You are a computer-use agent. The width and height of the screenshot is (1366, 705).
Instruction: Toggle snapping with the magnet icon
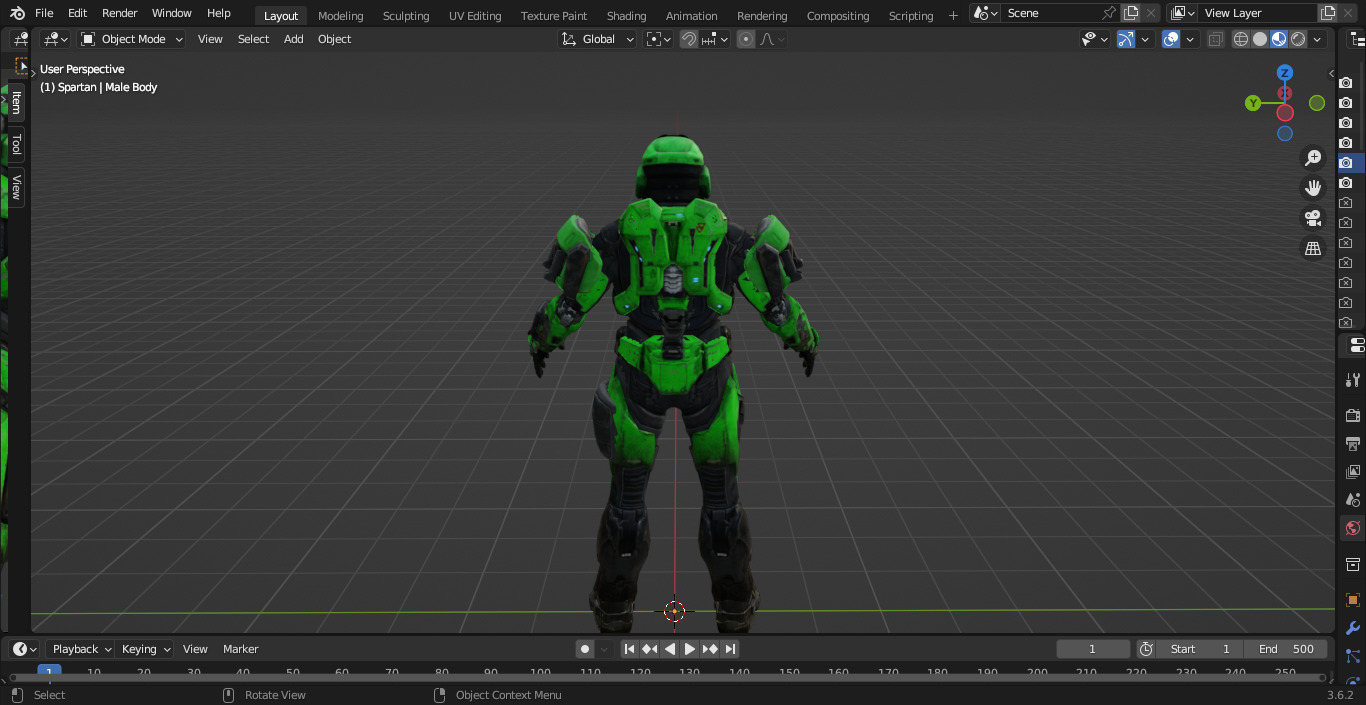pyautogui.click(x=689, y=39)
